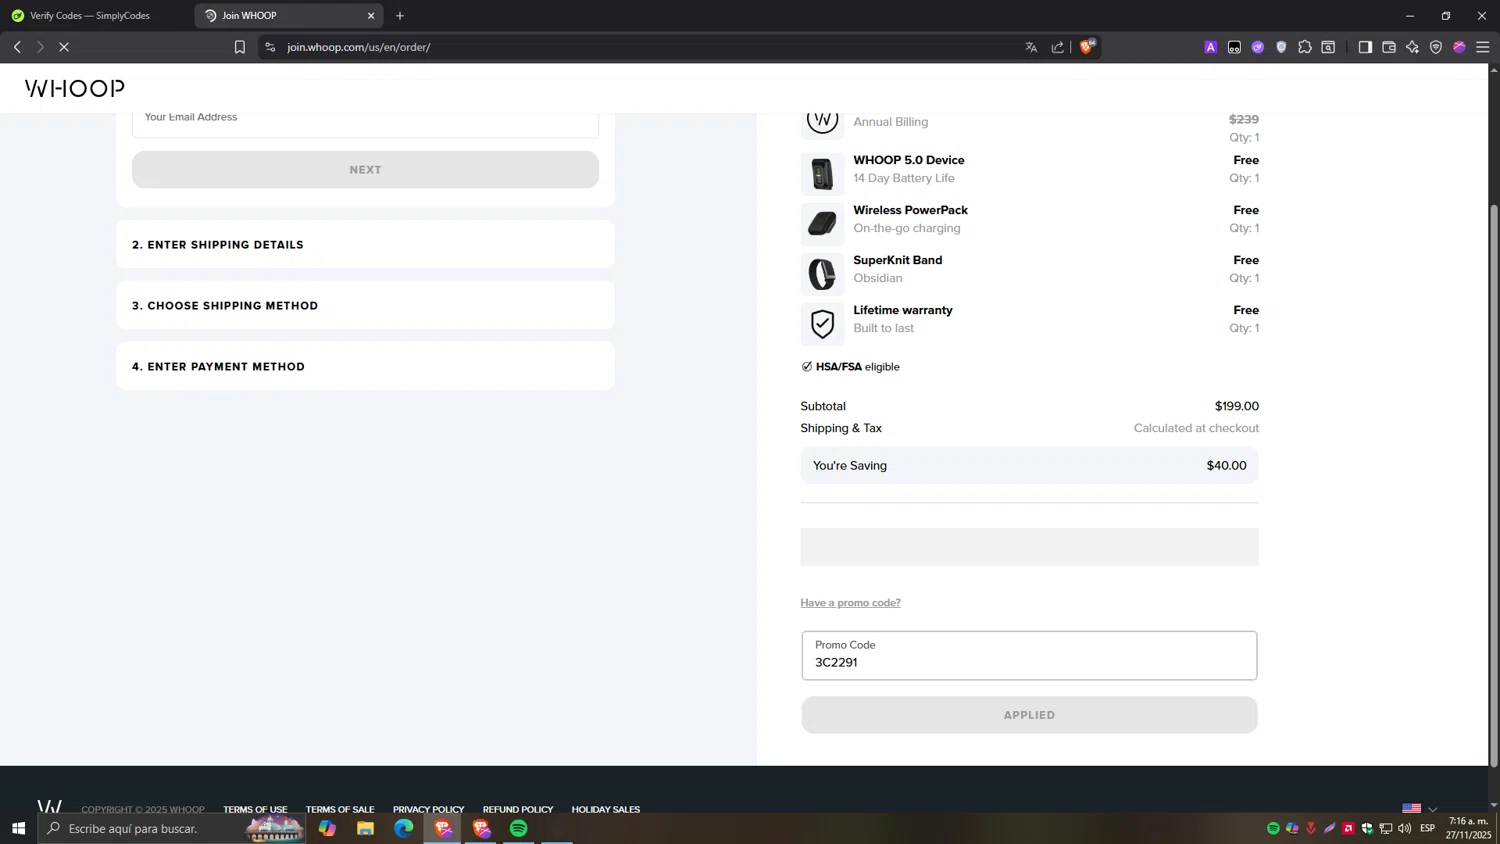Screen dimensions: 1500x844
Task: Open the purple A extension
Action: pyautogui.click(x=1211, y=47)
